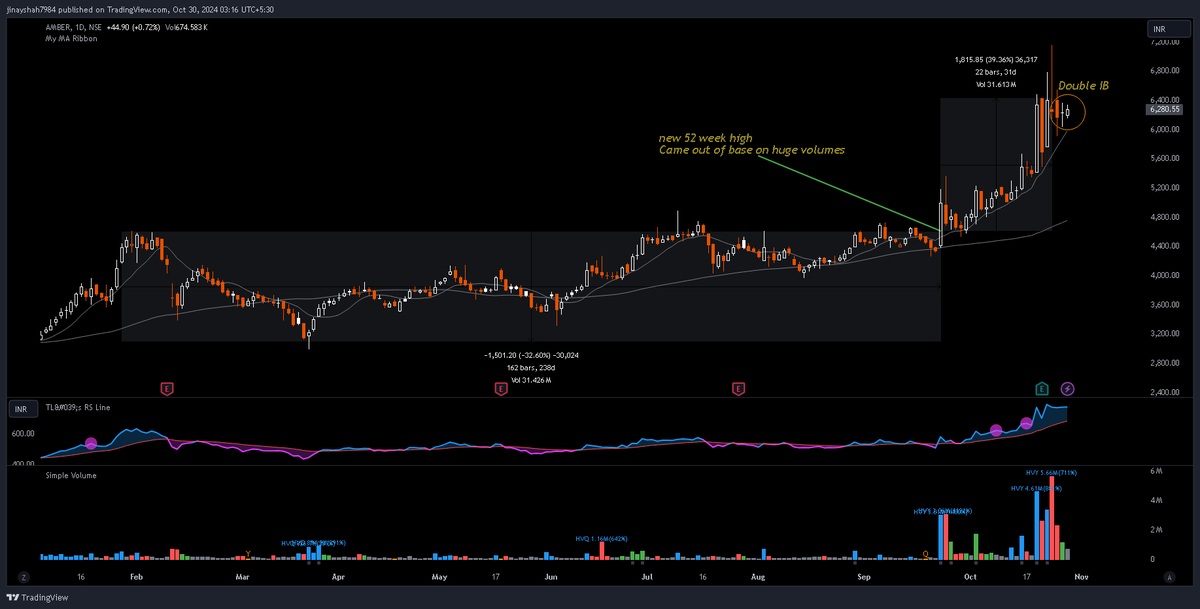1200x609 pixels.
Task: Click the 600.00 RS Line axis label
Action: [x=24, y=434]
